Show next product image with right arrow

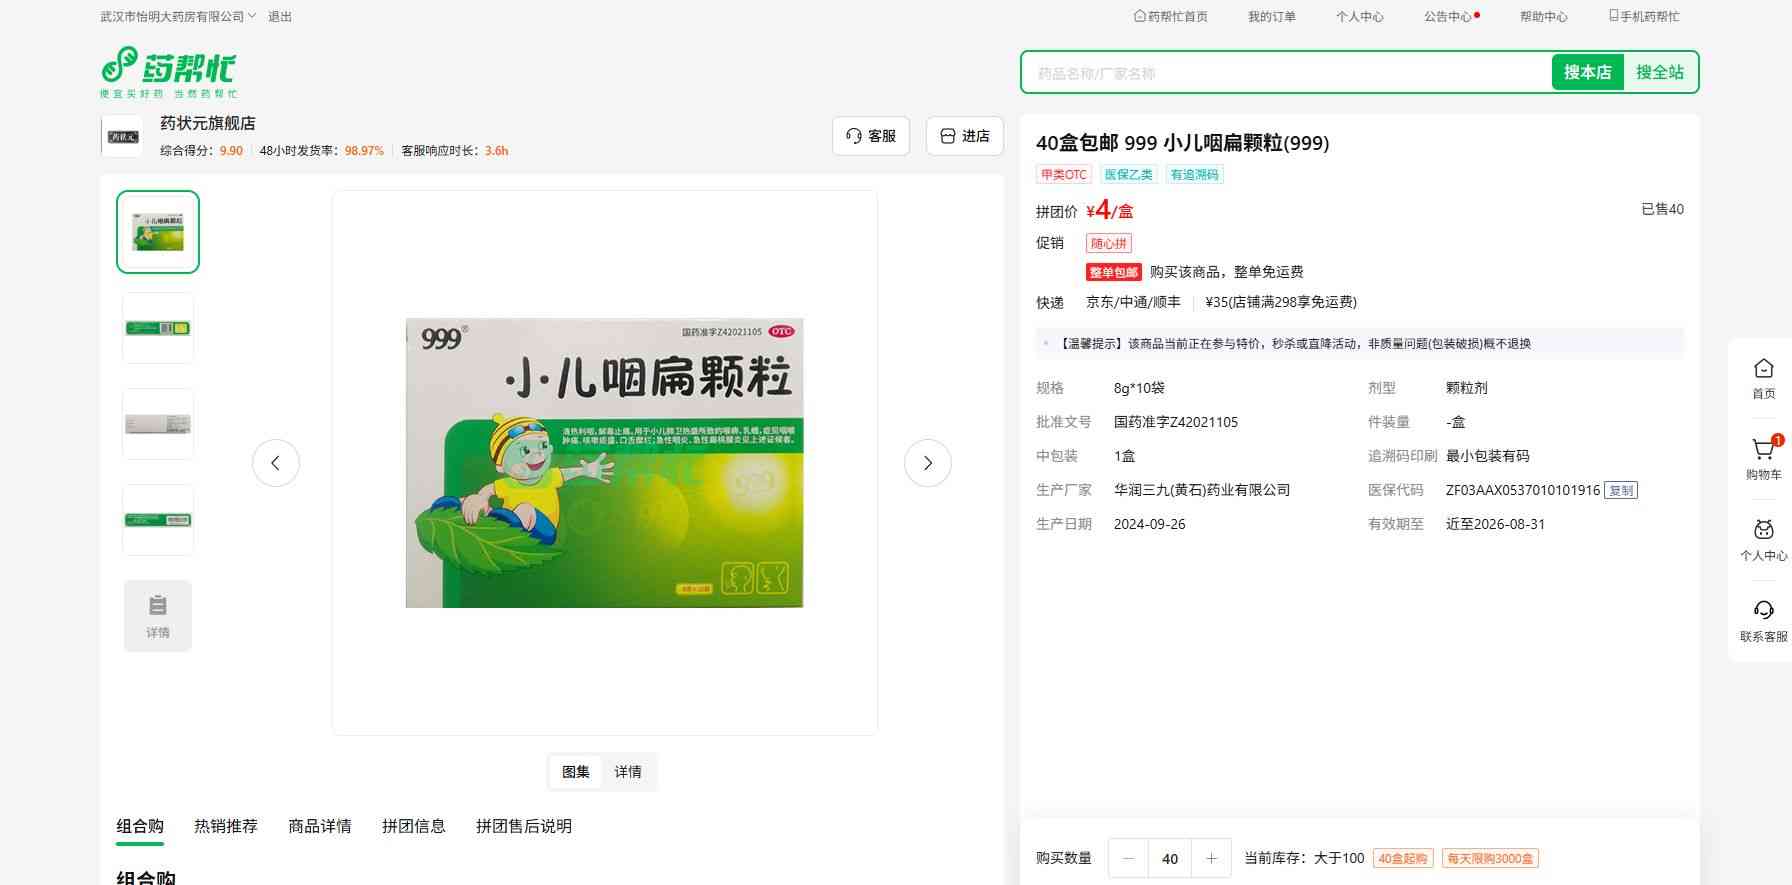pos(927,463)
